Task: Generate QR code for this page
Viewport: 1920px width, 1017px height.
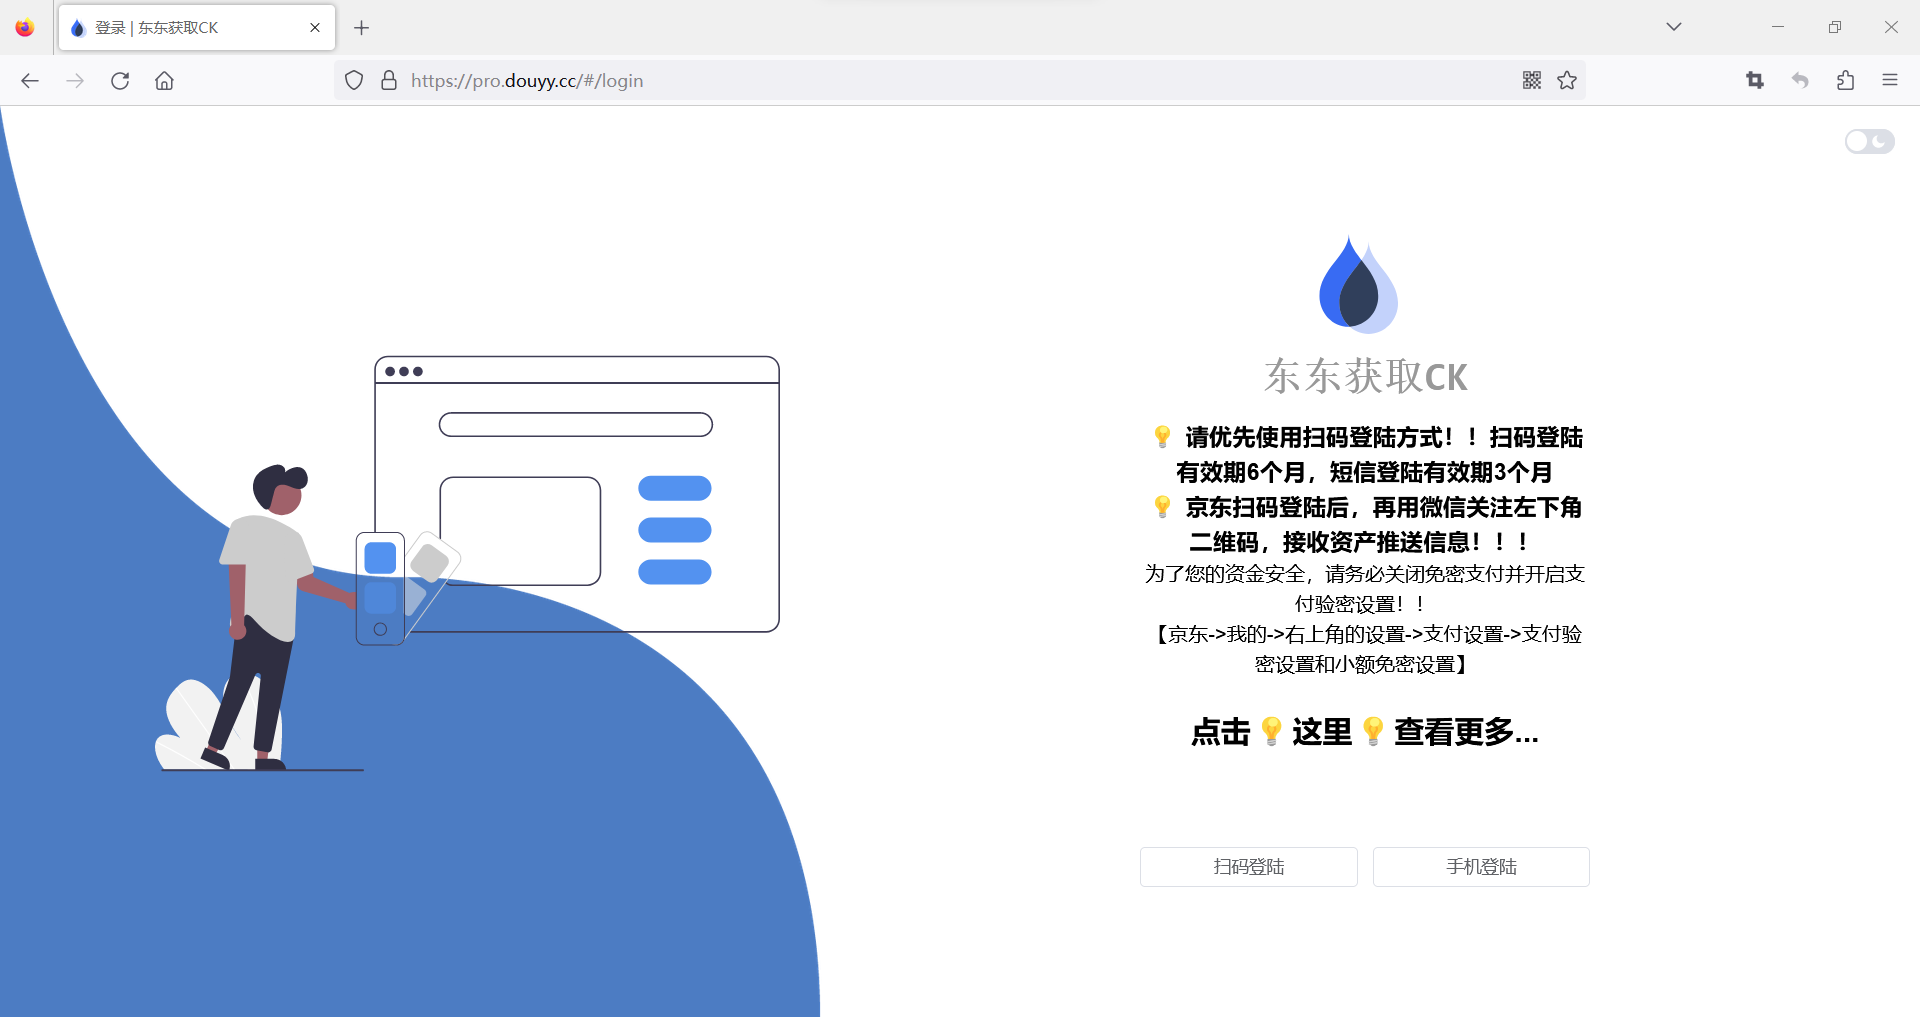Action: [x=1532, y=81]
